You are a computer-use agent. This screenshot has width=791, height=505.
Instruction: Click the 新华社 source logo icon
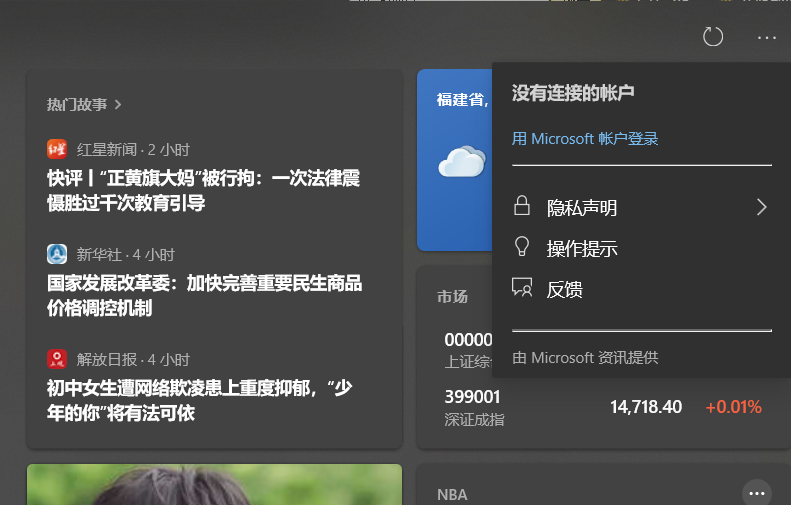[x=57, y=254]
